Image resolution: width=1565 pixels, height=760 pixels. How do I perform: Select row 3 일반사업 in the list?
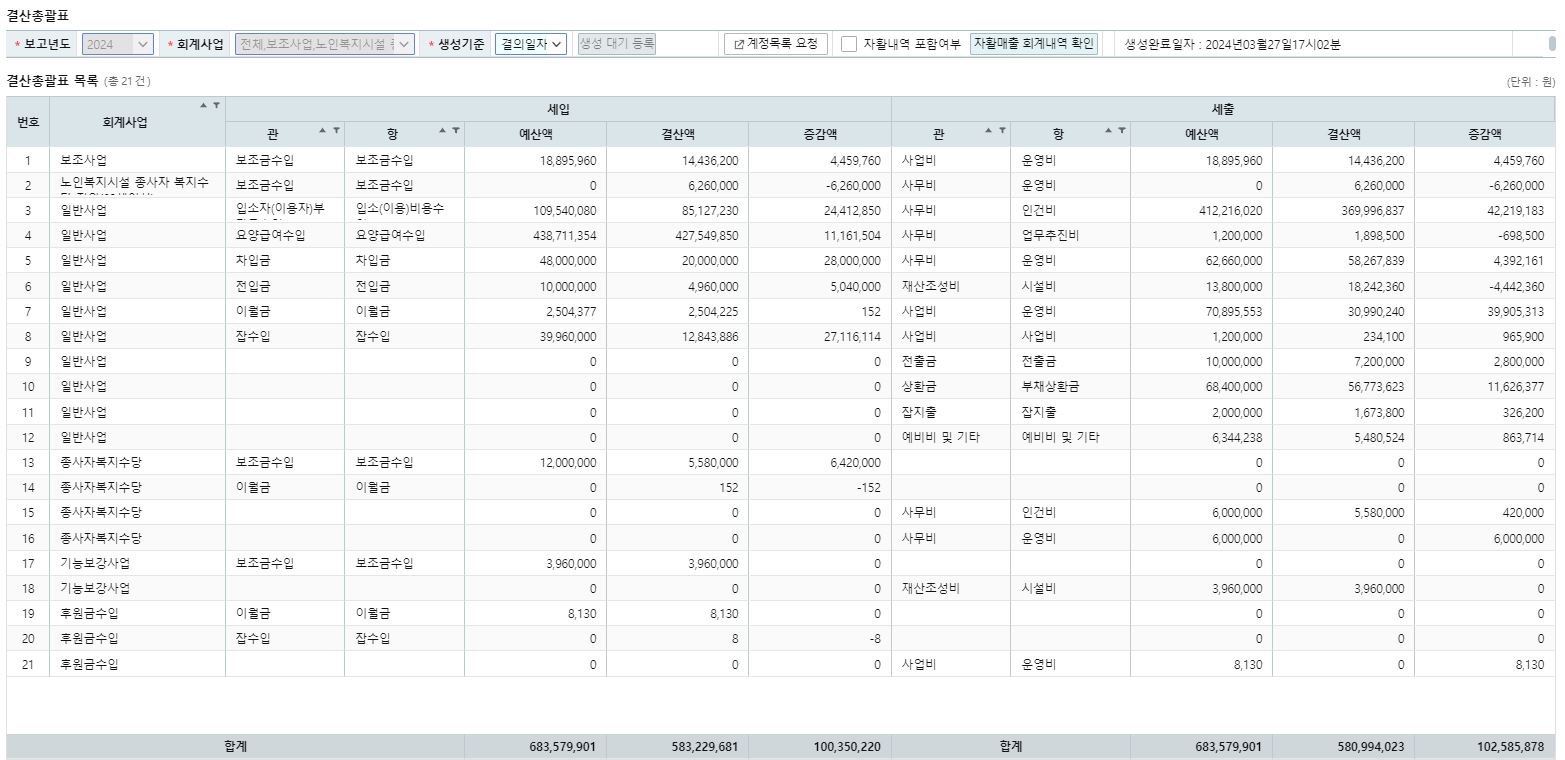click(780, 210)
